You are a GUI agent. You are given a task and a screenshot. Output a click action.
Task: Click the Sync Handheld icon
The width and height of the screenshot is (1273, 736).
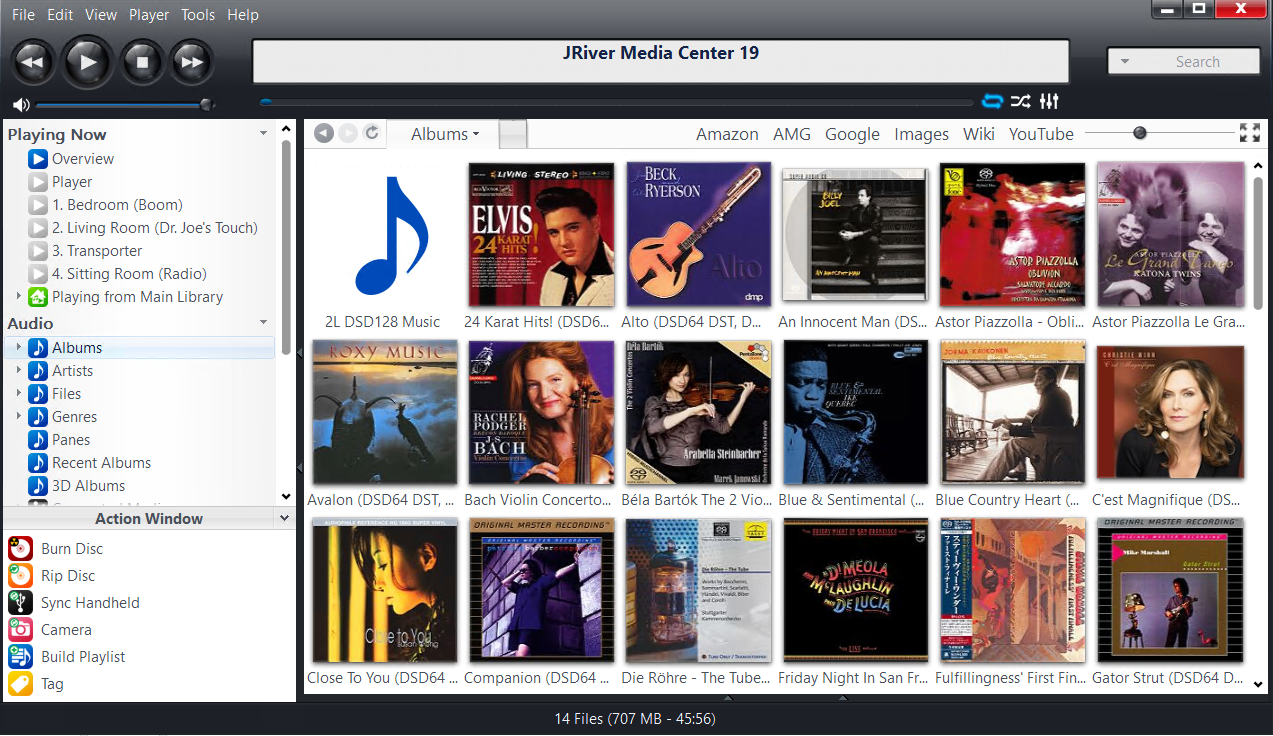click(x=21, y=602)
